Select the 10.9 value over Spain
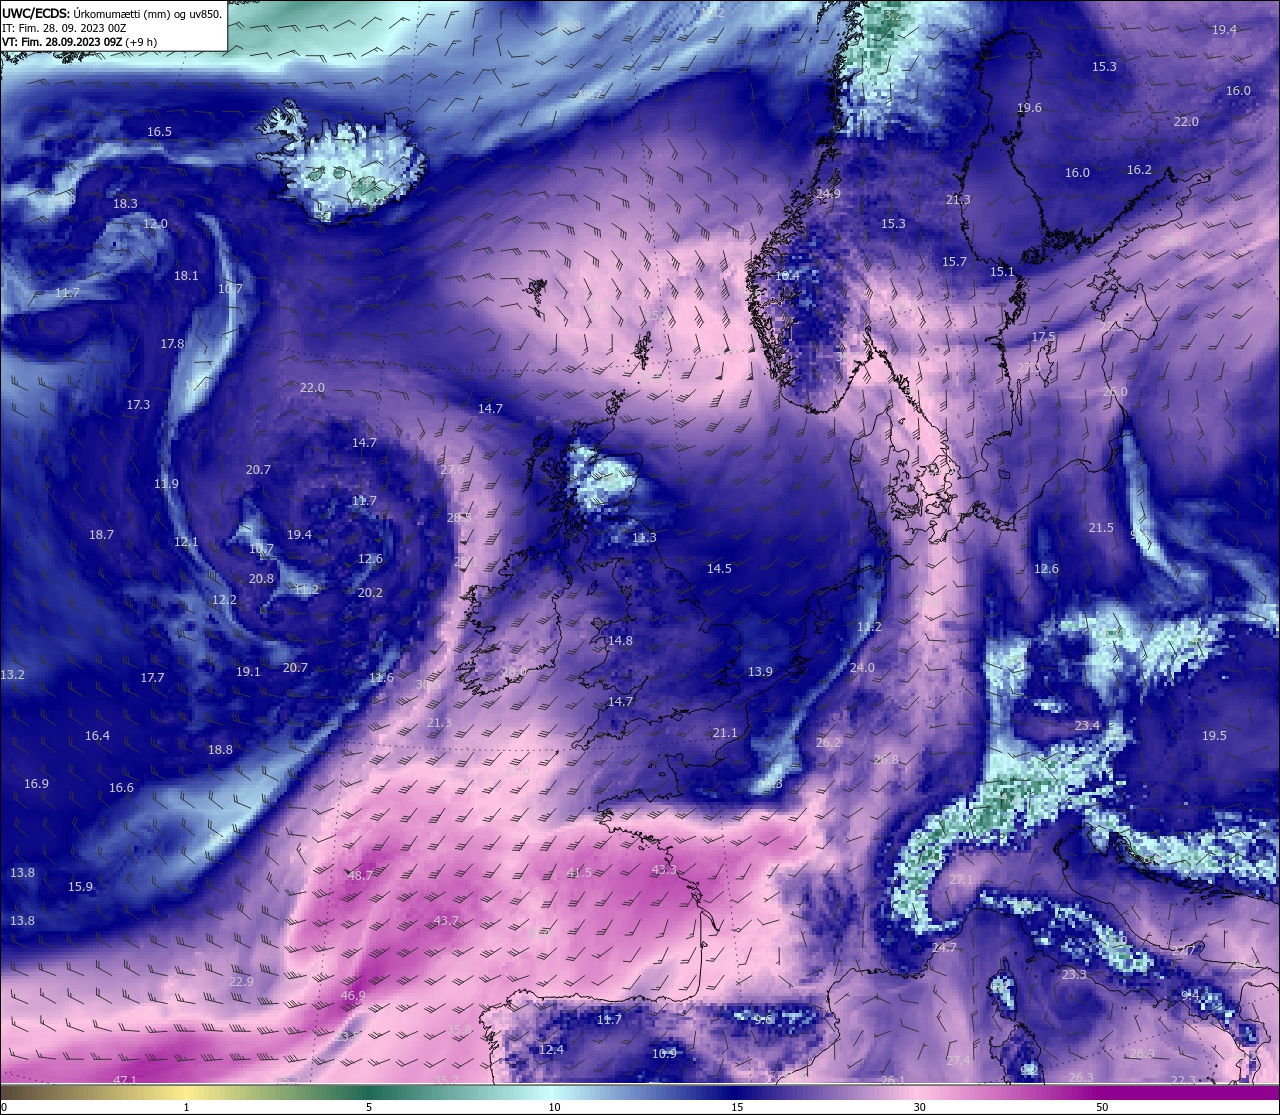This screenshot has width=1280, height=1115. pyautogui.click(x=664, y=1054)
